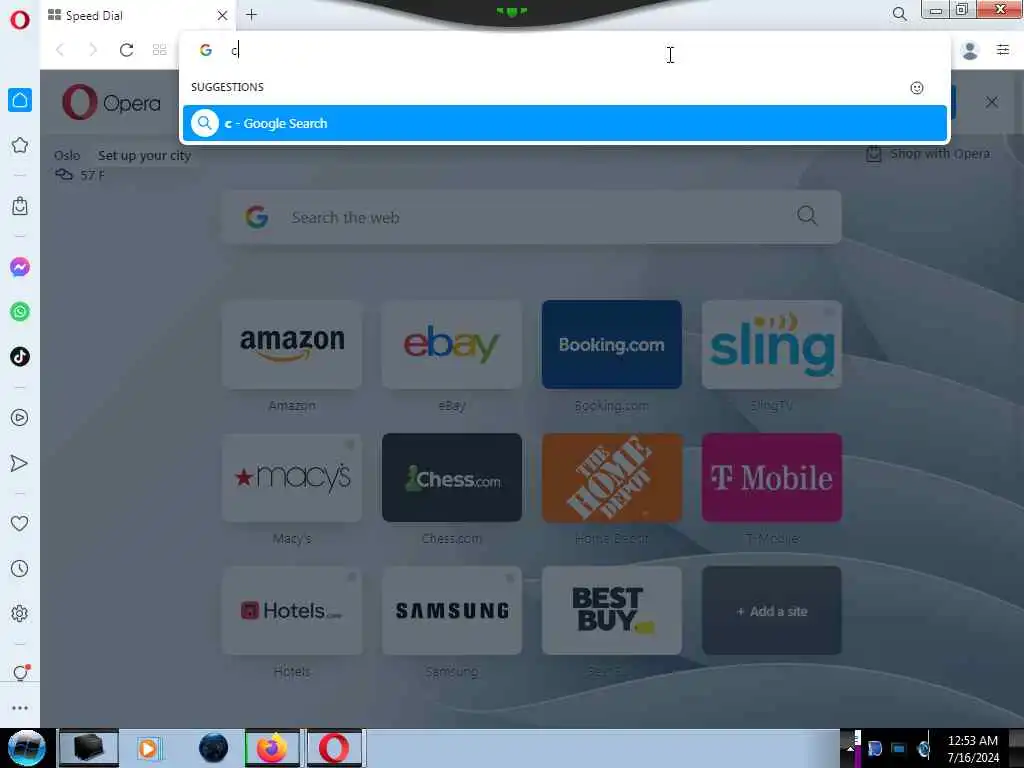Click the Add a site tile
The height and width of the screenshot is (768, 1024).
coord(772,611)
